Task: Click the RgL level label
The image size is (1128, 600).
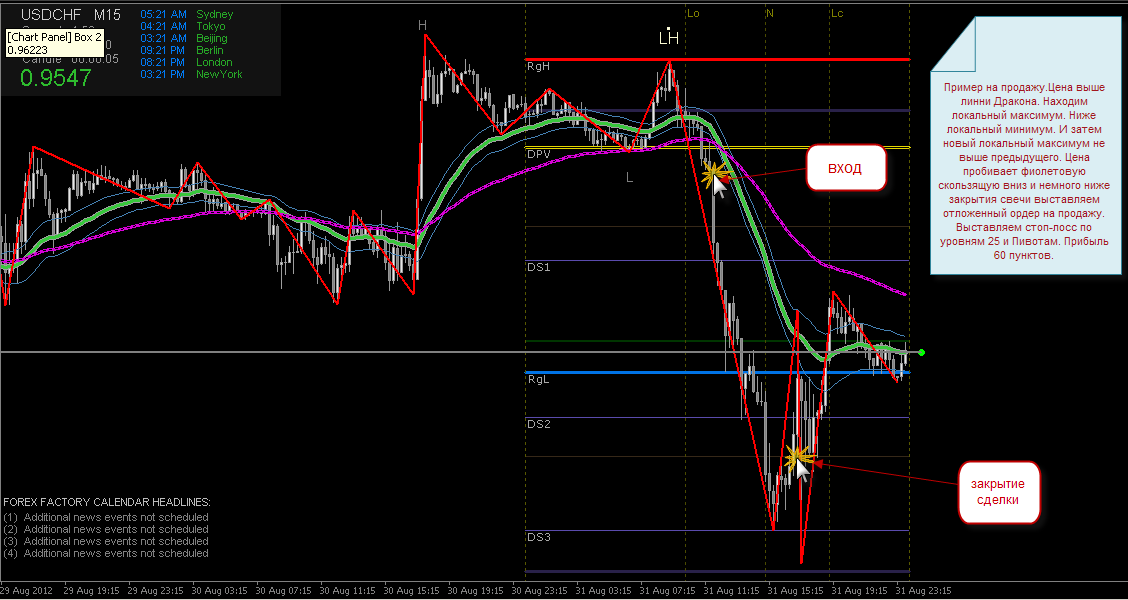Action: click(x=537, y=379)
